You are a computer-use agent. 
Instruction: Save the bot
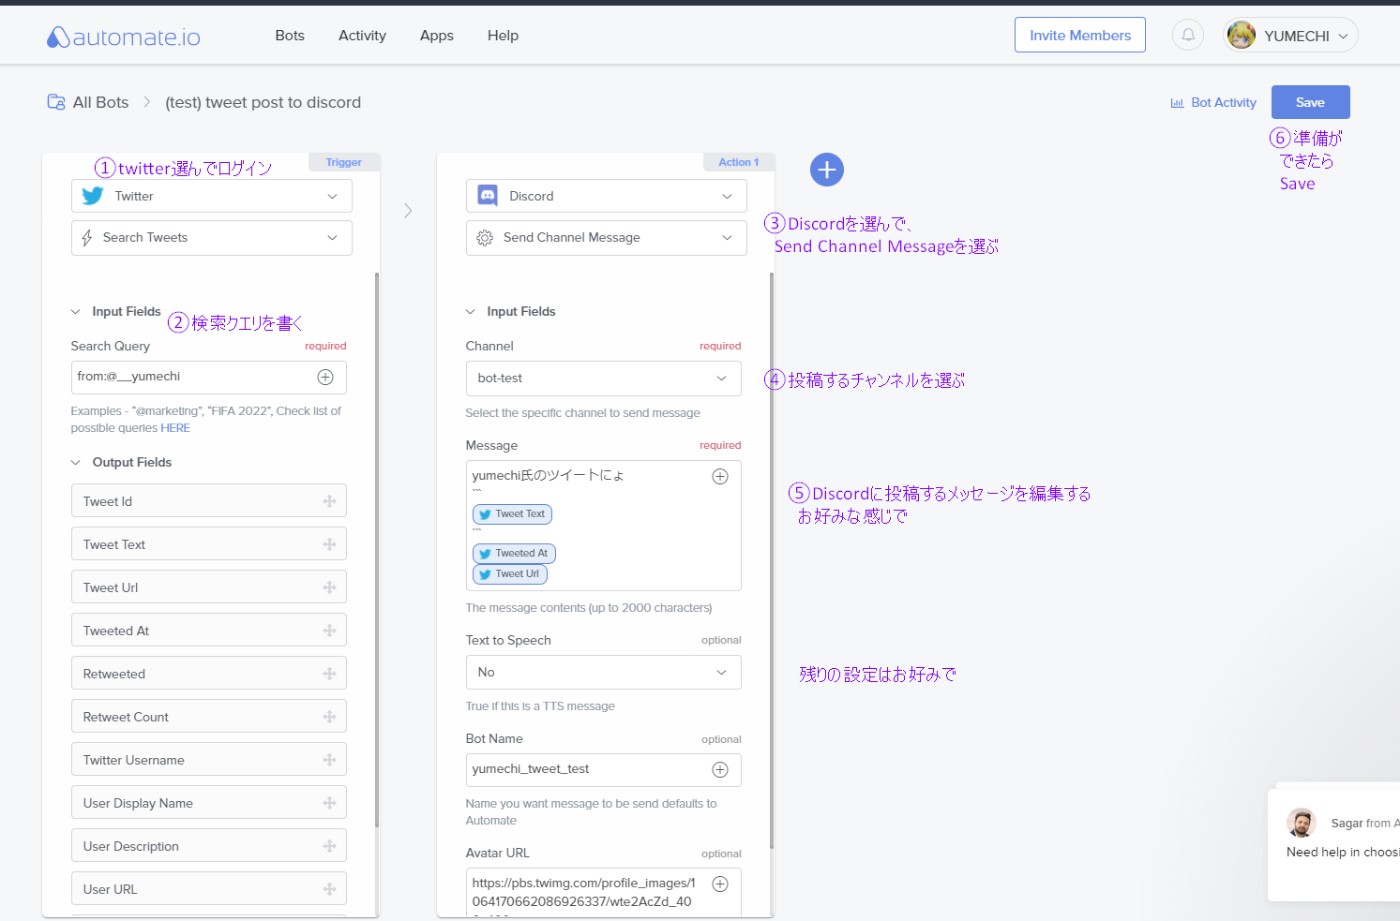(x=1310, y=102)
